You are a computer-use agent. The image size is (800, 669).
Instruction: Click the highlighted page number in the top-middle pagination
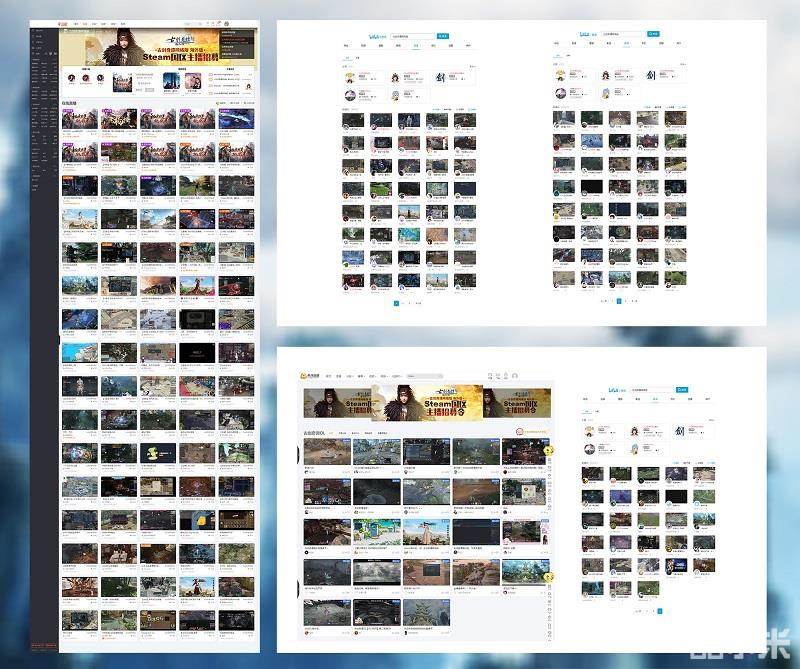click(x=396, y=301)
